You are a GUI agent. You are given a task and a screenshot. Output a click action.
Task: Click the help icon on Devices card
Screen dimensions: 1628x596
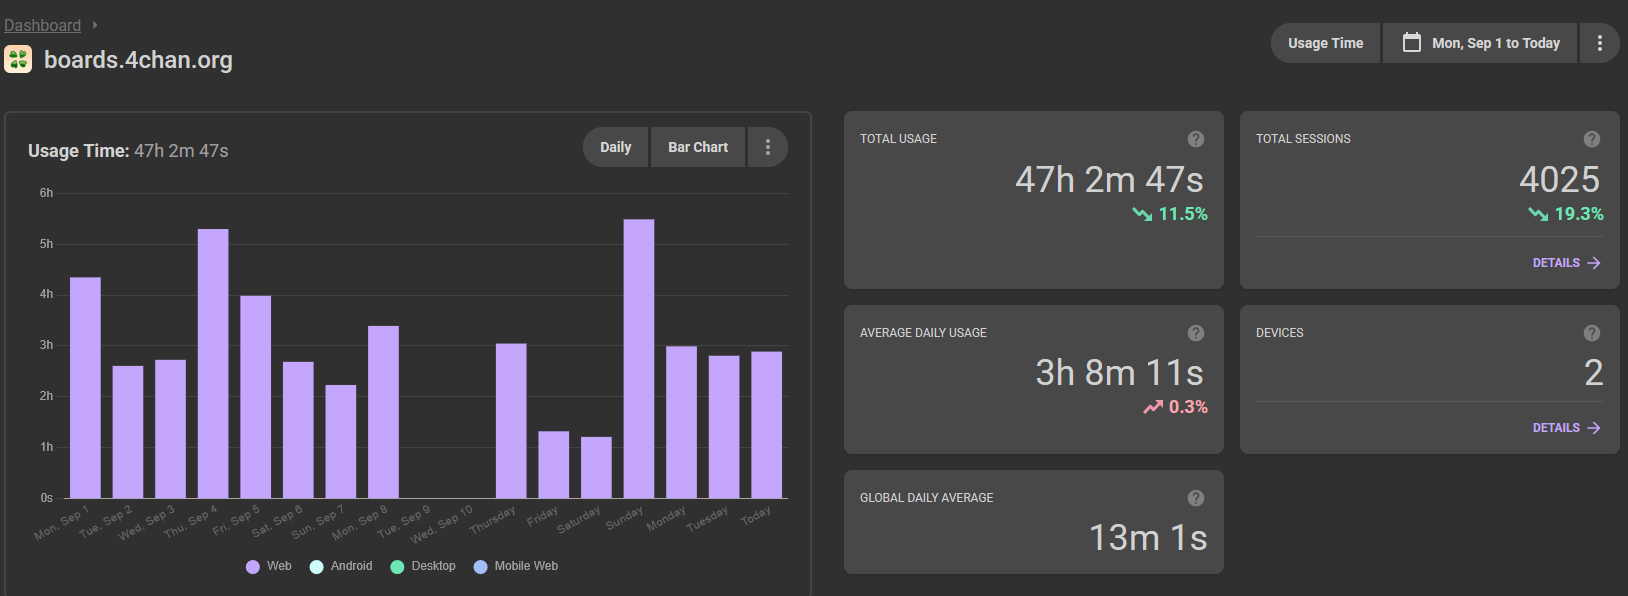click(x=1591, y=333)
